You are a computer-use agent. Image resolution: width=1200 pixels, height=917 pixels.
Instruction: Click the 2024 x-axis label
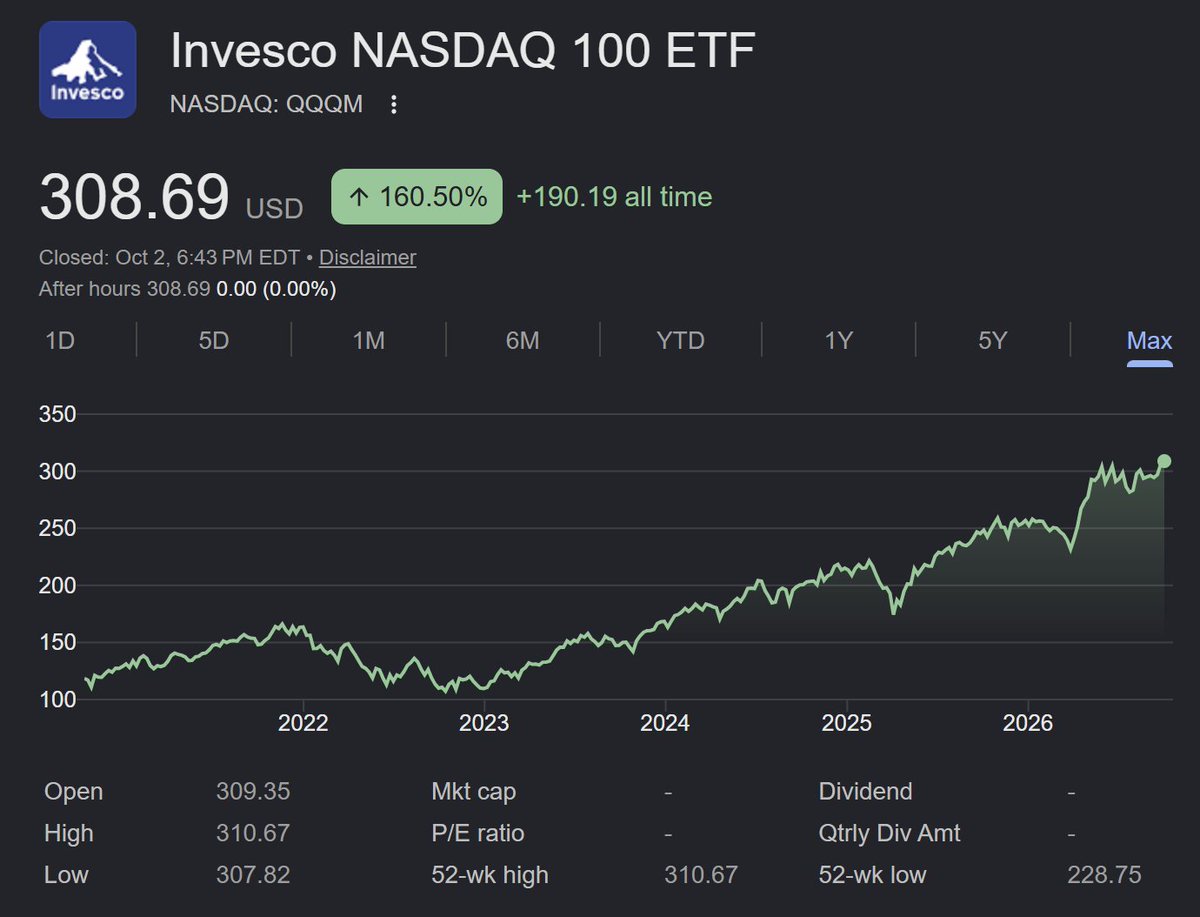[x=665, y=723]
